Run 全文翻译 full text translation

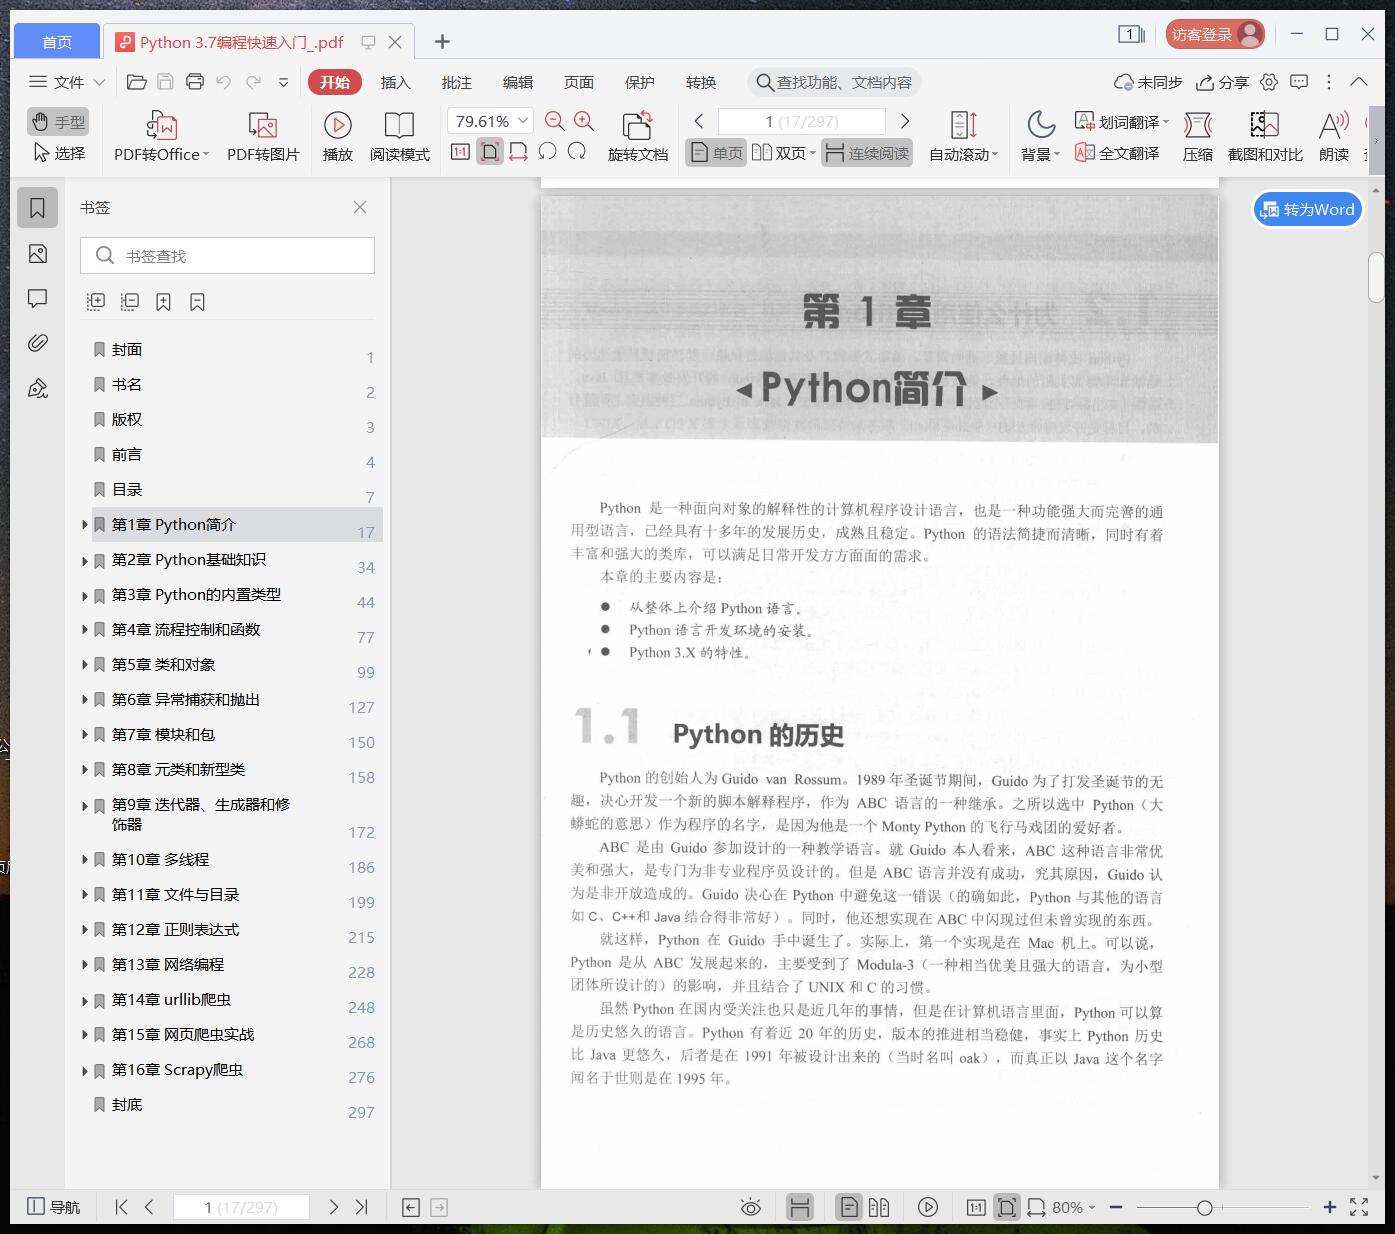[x=1117, y=153]
